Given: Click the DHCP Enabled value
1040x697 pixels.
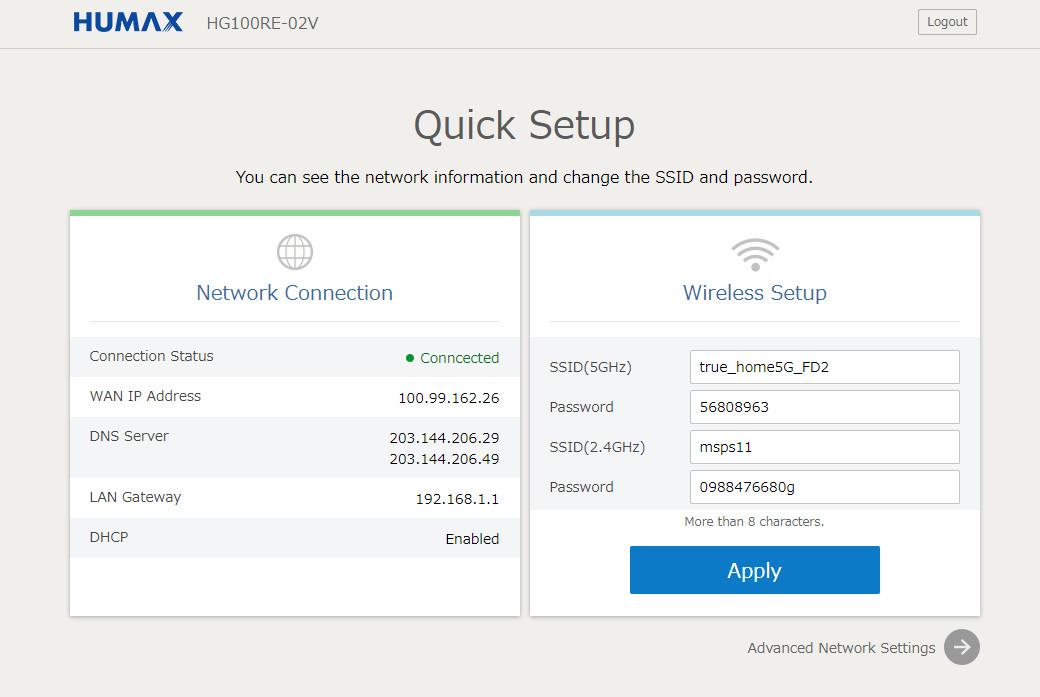Looking at the screenshot, I should pyautogui.click(x=472, y=539).
